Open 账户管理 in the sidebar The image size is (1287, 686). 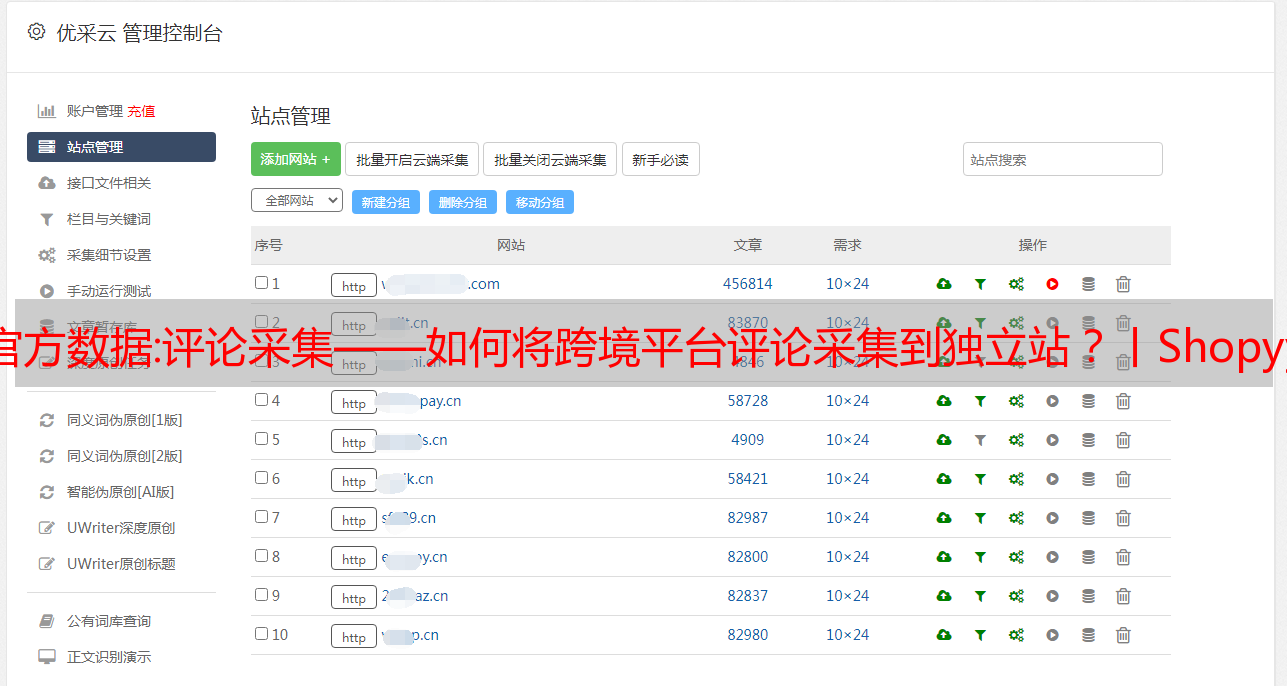tap(94, 111)
